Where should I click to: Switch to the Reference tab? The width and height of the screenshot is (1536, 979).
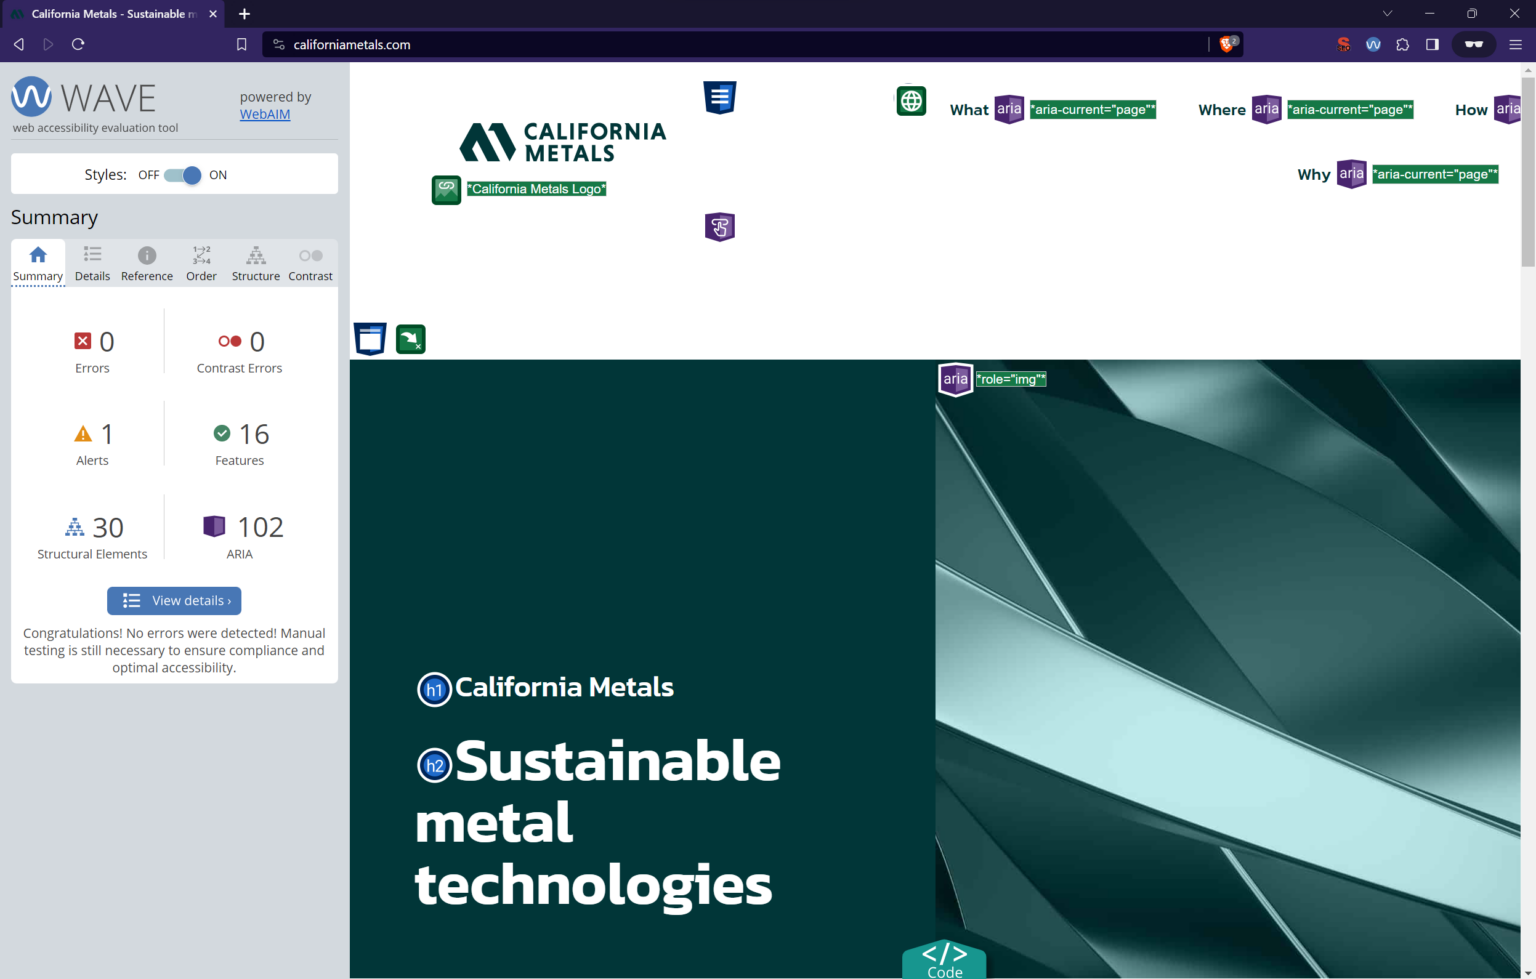click(x=147, y=263)
